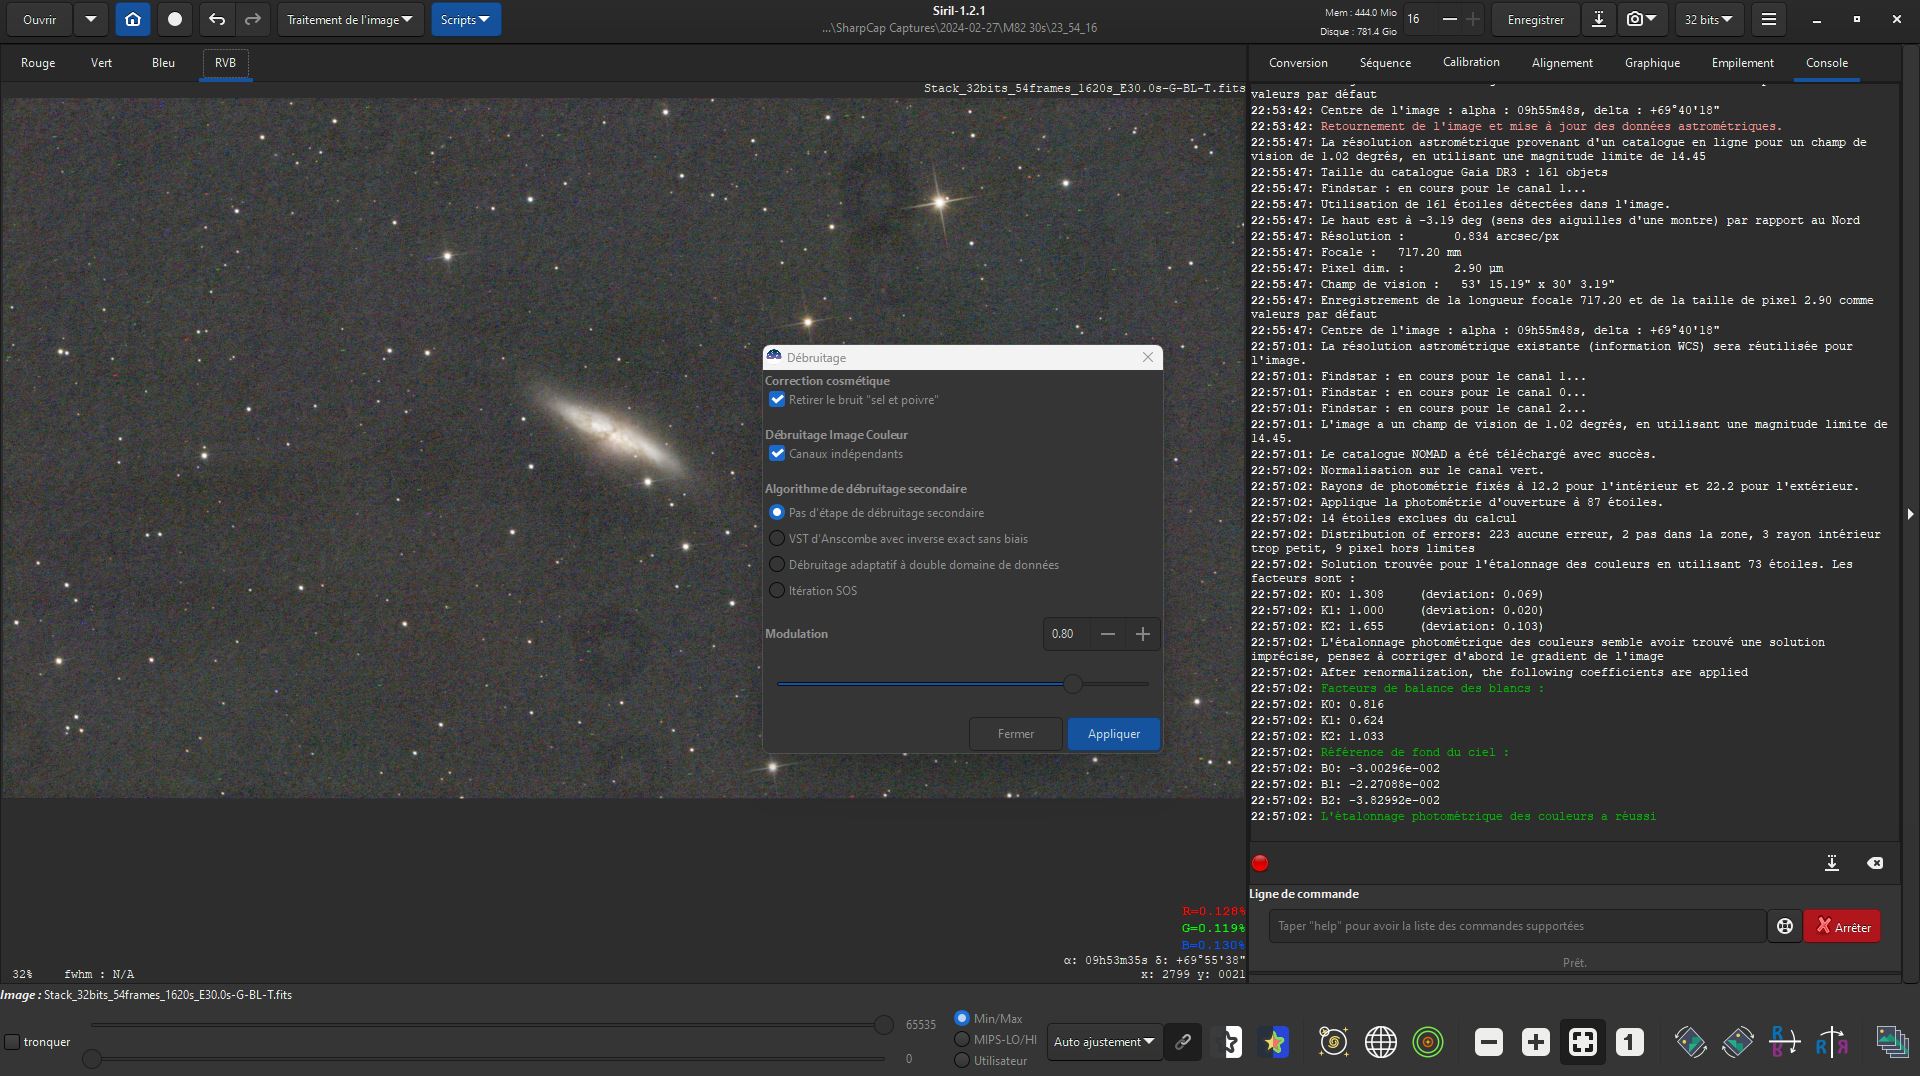Click the Enregistrer button
Viewport: 1920px width, 1076px height.
coord(1535,19)
